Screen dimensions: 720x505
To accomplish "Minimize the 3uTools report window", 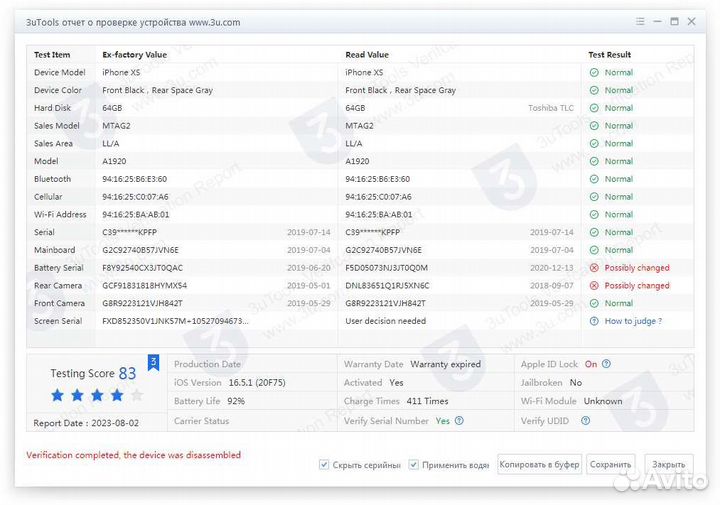I will [658, 22].
